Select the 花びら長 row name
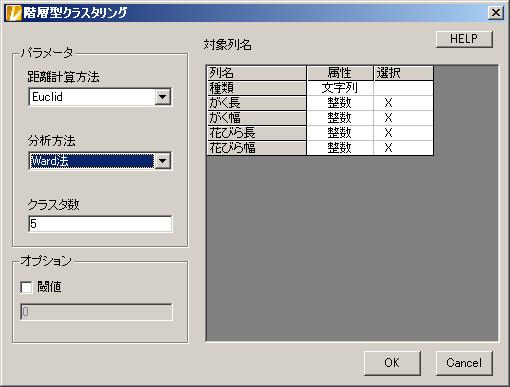Image resolution: width=510 pixels, height=387 pixels. pos(256,133)
